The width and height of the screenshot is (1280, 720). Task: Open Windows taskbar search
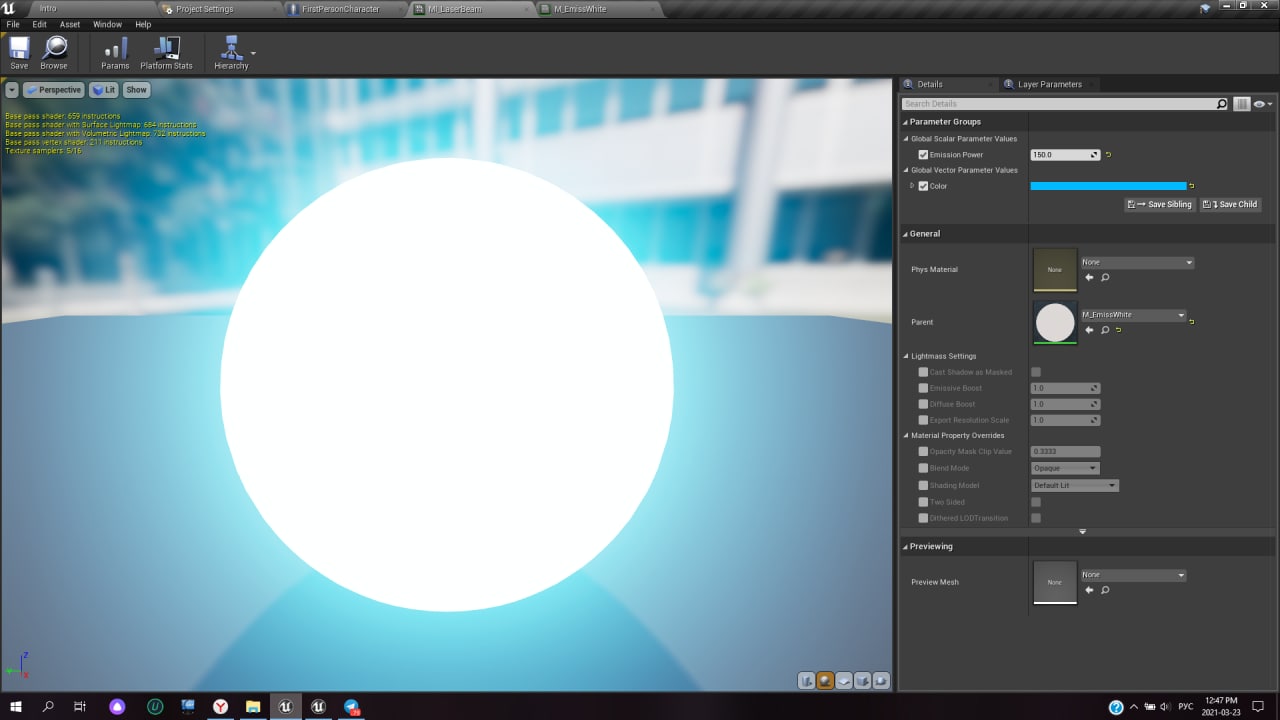click(48, 706)
